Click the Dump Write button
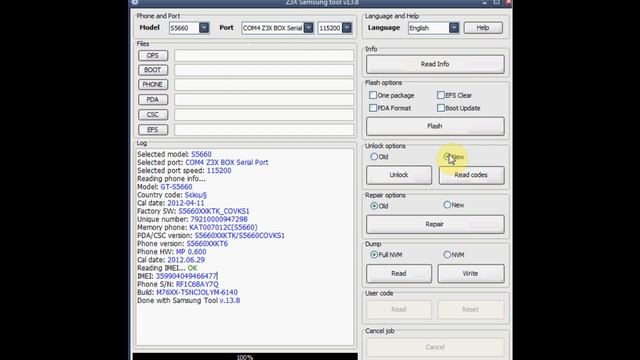Image resolution: width=640 pixels, height=360 pixels. point(471,273)
